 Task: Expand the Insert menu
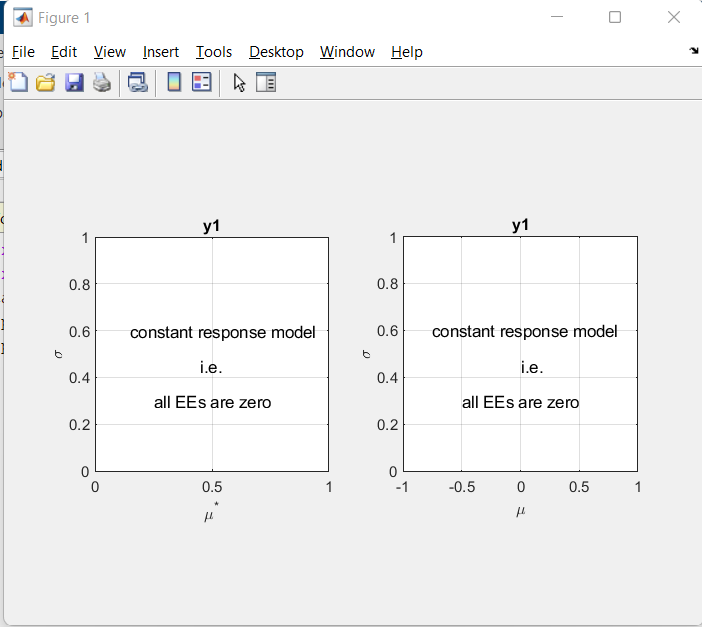(161, 52)
